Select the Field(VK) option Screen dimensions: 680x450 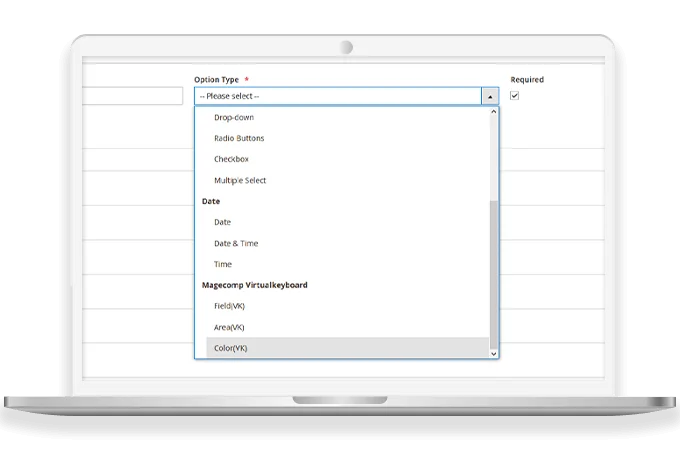230,306
